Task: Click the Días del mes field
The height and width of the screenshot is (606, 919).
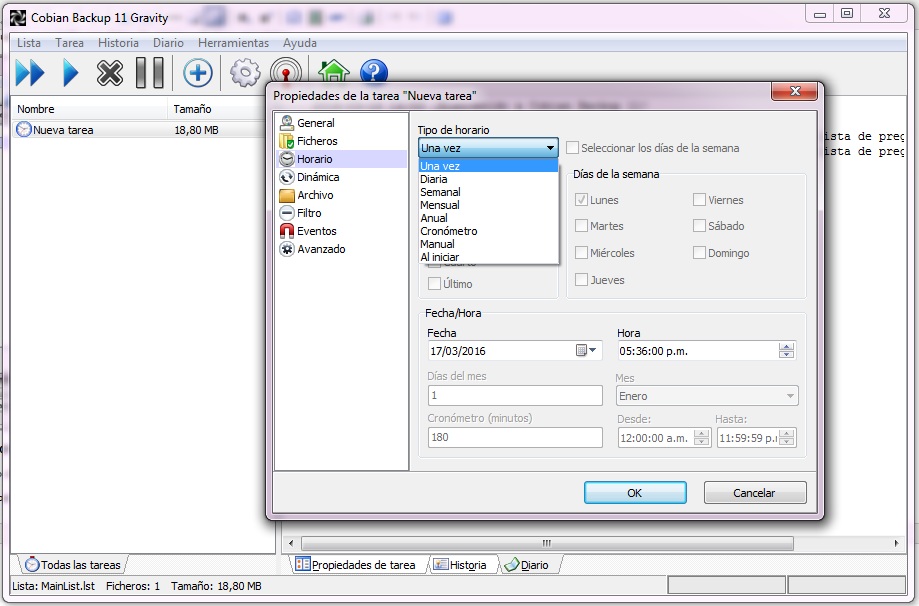Action: click(x=515, y=396)
